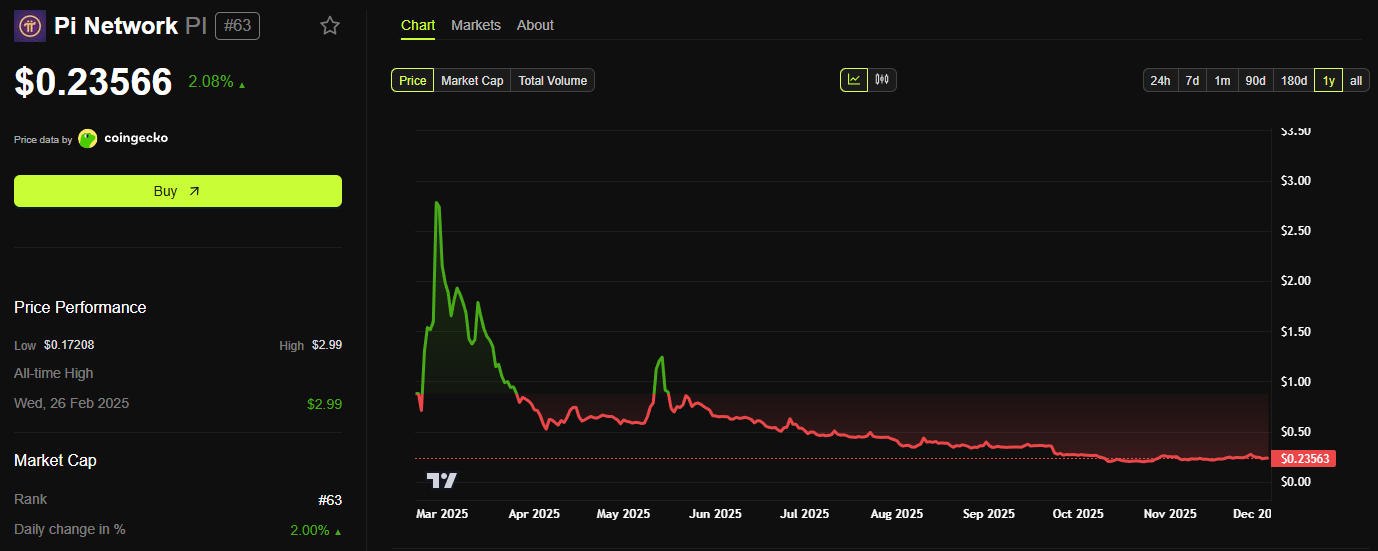Viewport: 1378px width, 551px height.
Task: Click the High $2.99 value
Action: click(x=325, y=345)
